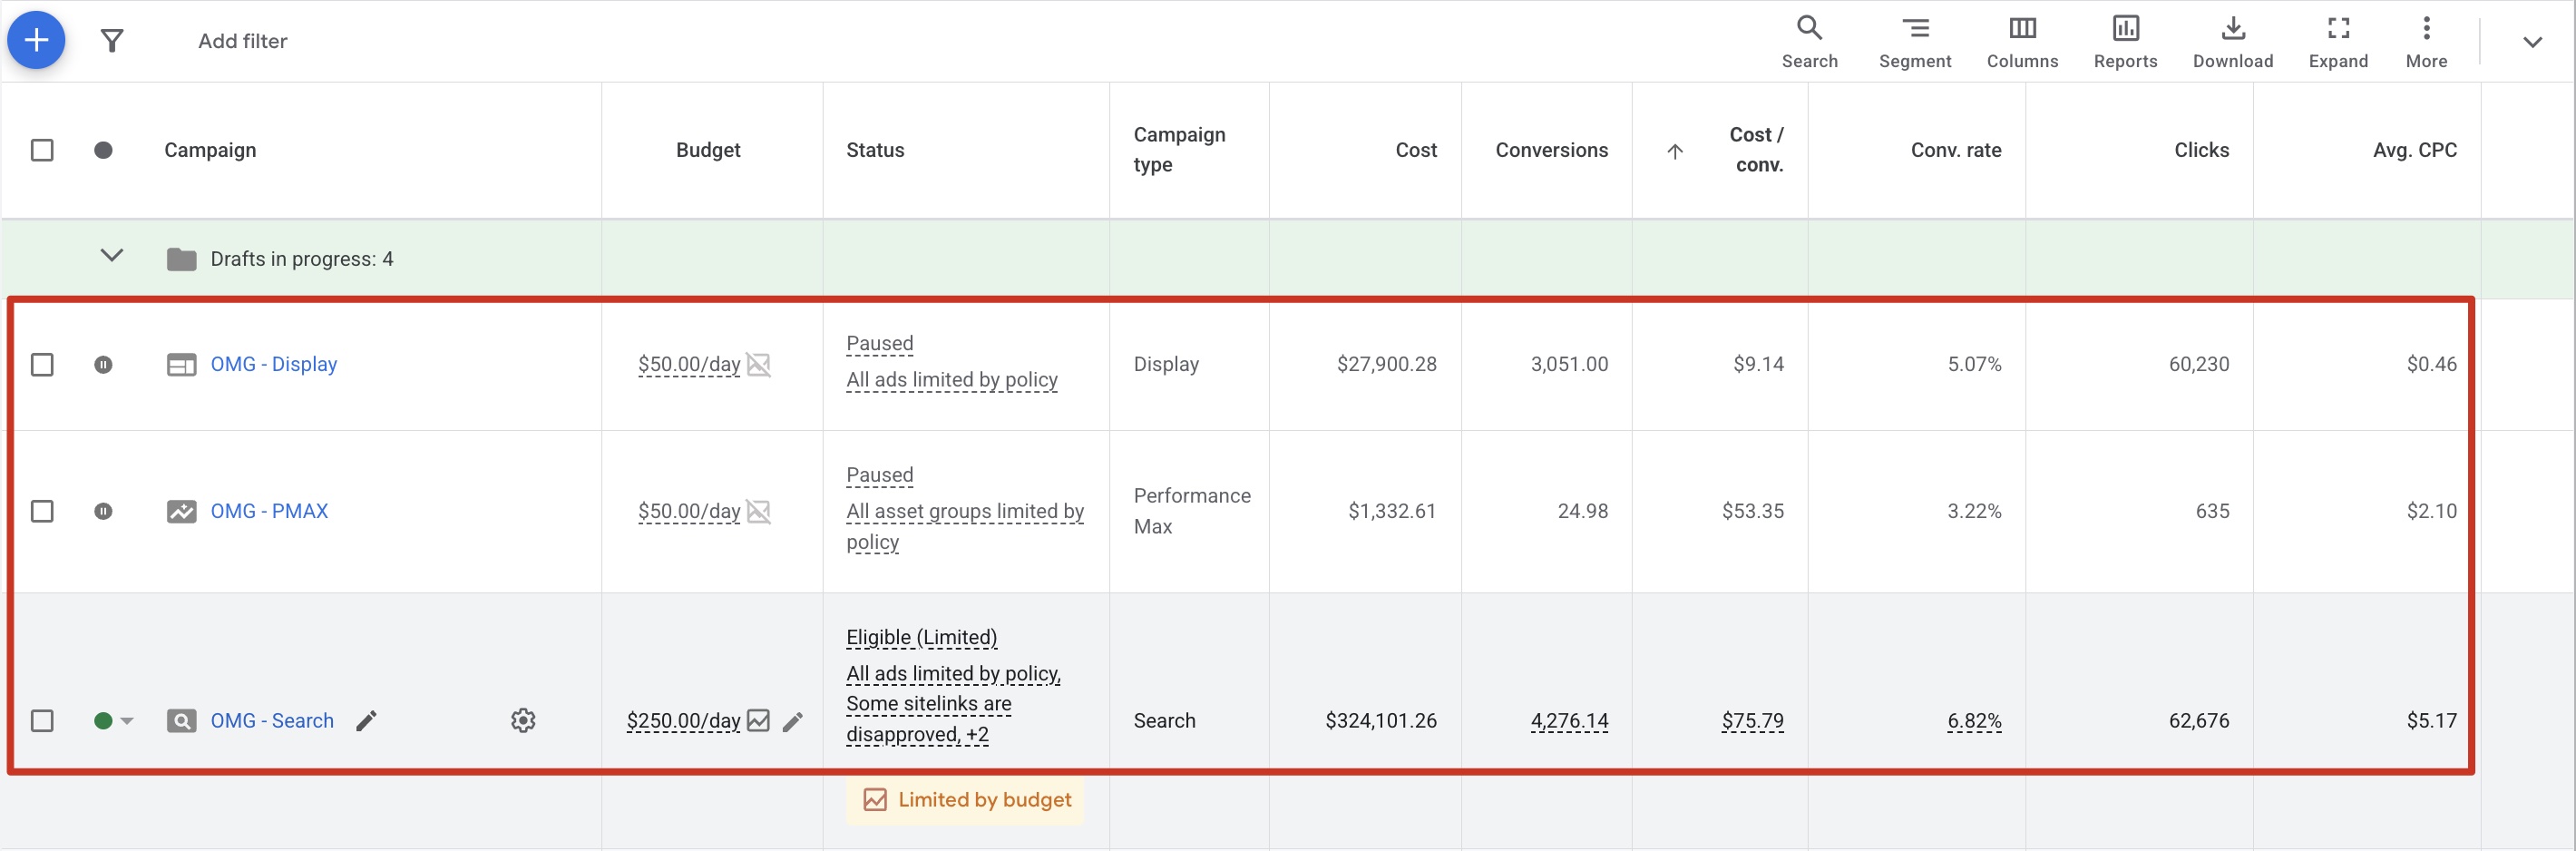Open the More options menu
This screenshot has height=851, width=2576.
tap(2425, 41)
